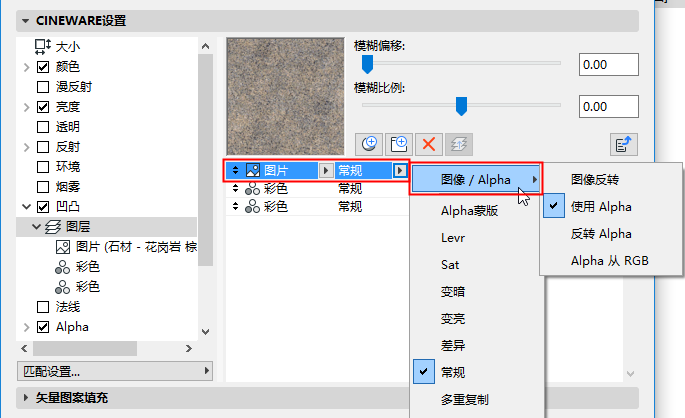Viewport: 685px width, 418px height.
Task: Enable the 法线 checkbox
Action: pos(43,307)
